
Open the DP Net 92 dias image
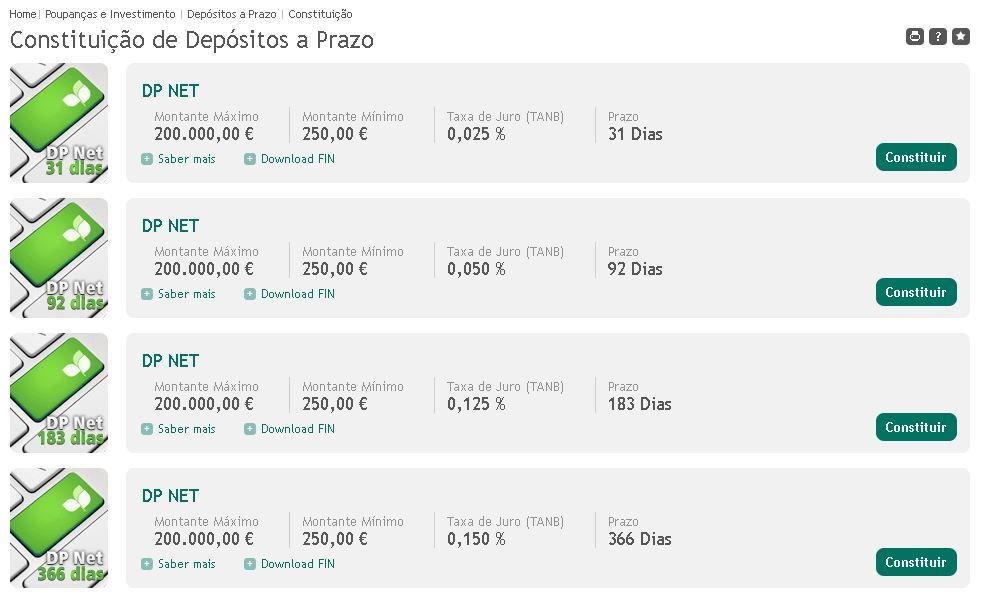click(x=59, y=258)
